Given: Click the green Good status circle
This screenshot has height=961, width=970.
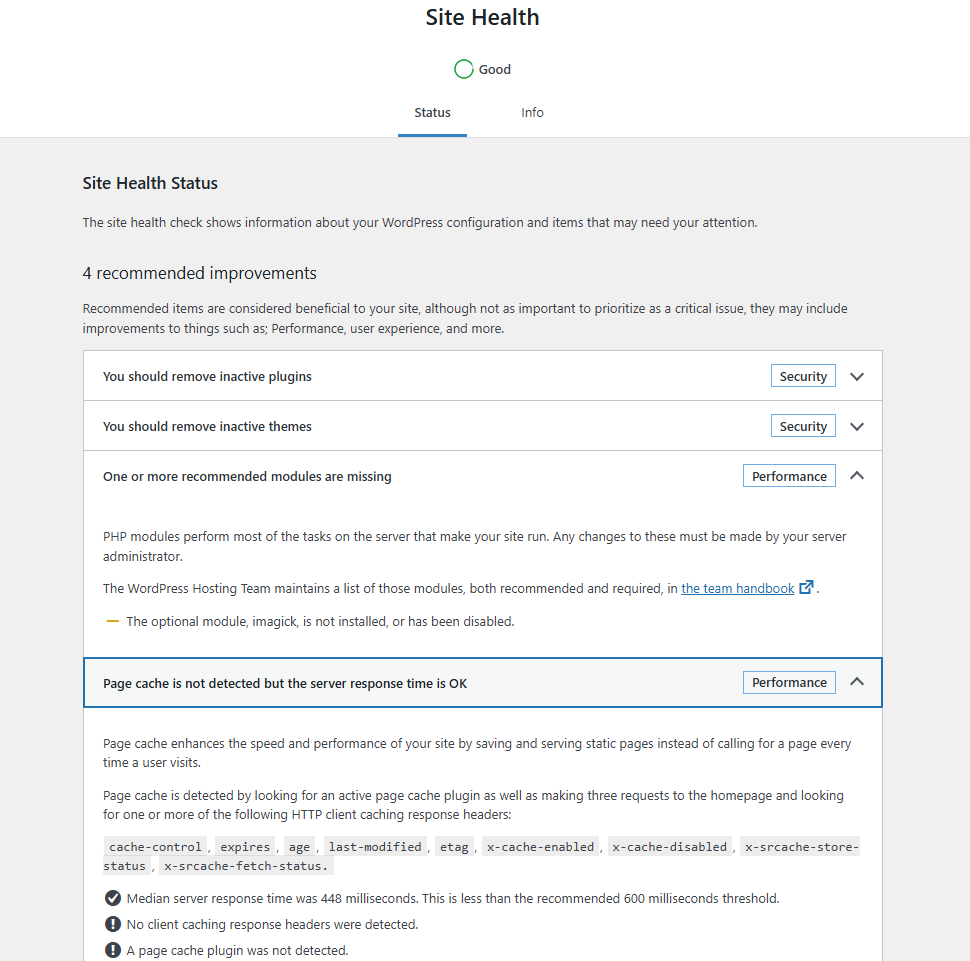Looking at the screenshot, I should tap(463, 69).
